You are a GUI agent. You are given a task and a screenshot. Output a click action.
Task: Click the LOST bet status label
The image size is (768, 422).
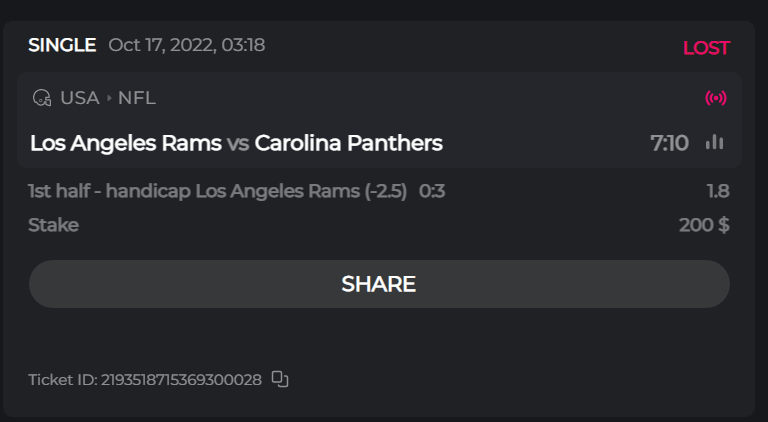[706, 48]
